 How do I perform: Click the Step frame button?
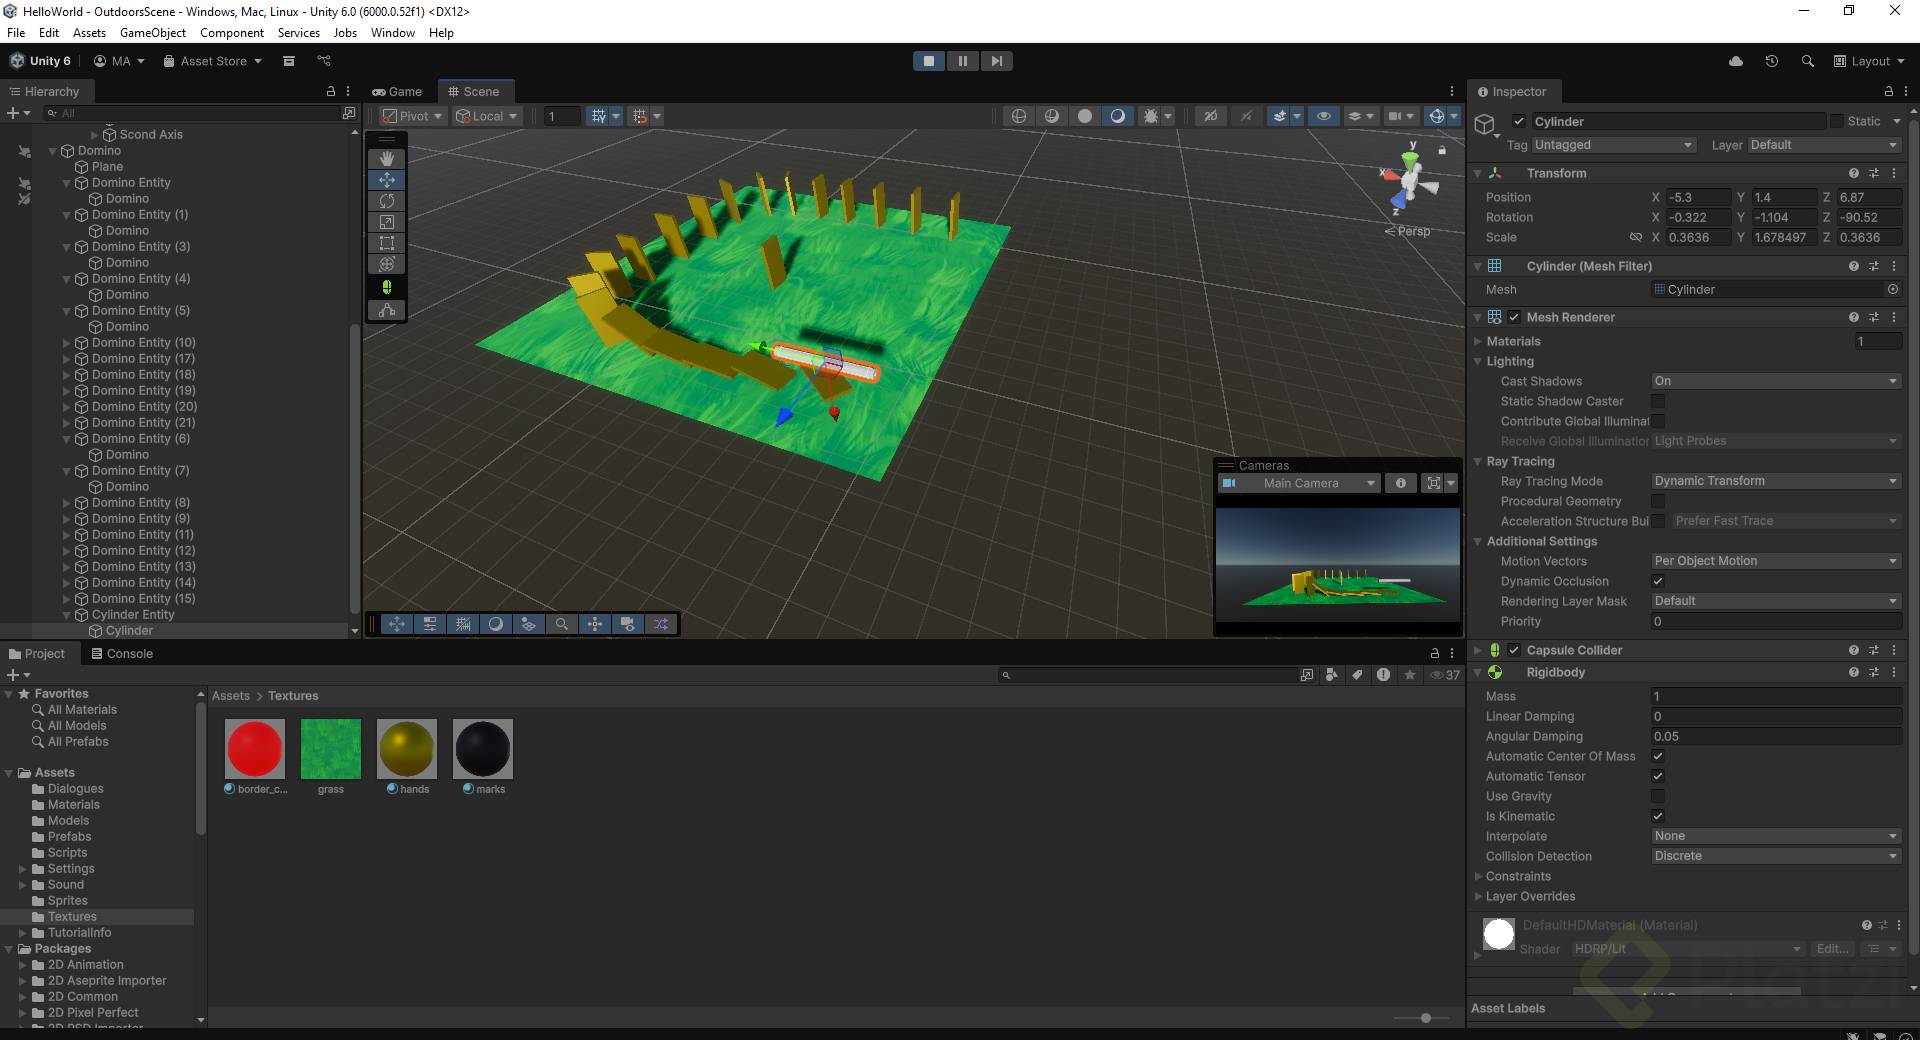[996, 61]
